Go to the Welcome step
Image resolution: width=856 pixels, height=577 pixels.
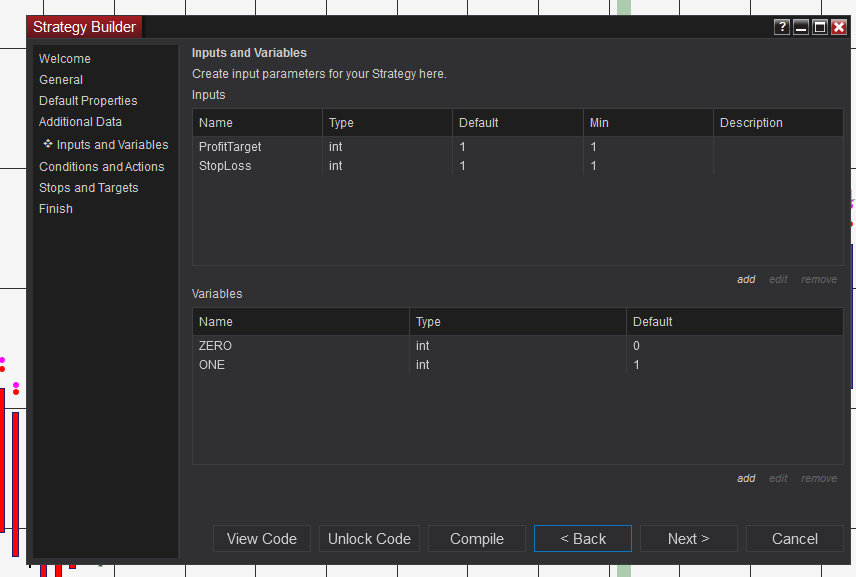point(65,58)
